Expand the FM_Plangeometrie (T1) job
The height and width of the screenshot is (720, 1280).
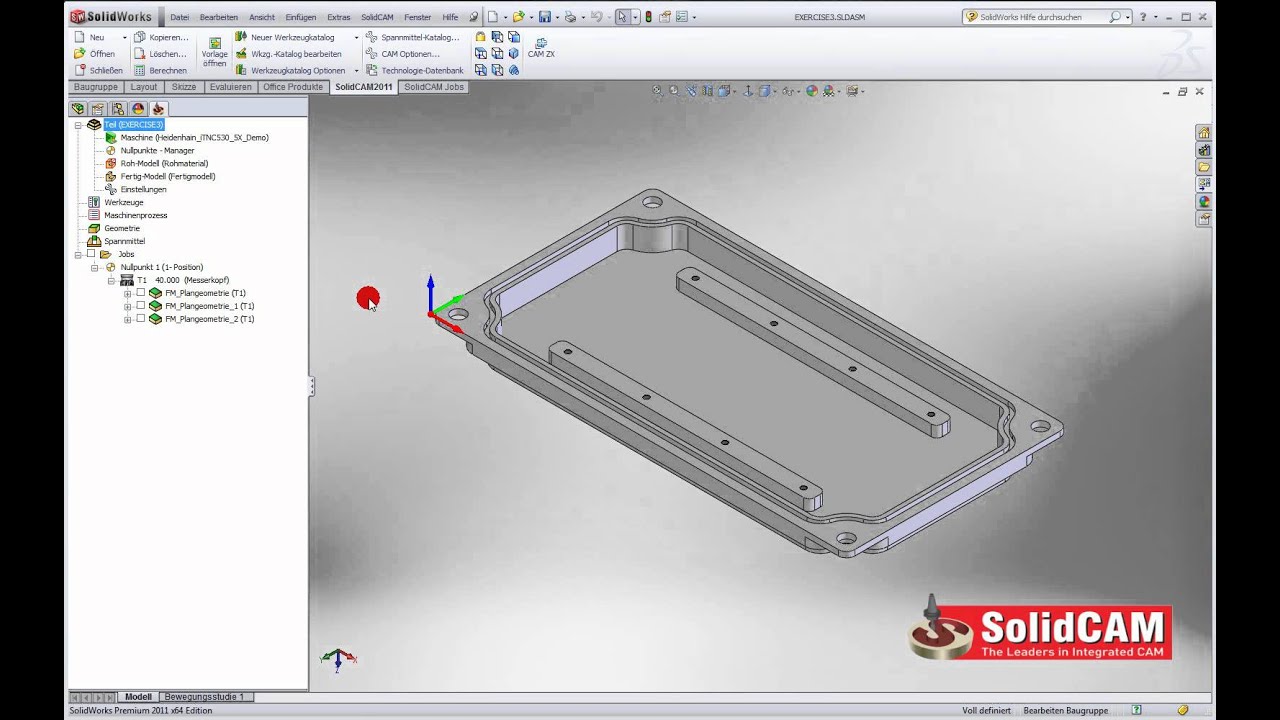pos(127,293)
